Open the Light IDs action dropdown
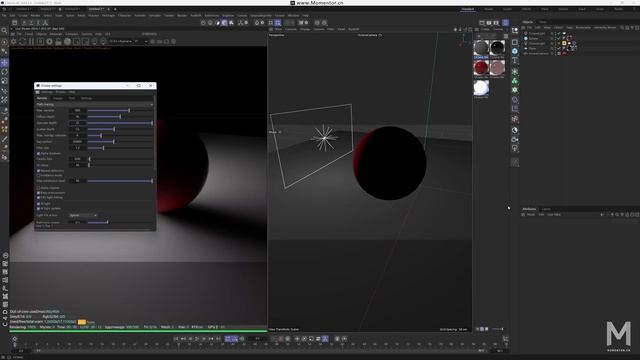The image size is (640, 360). (x=83, y=215)
